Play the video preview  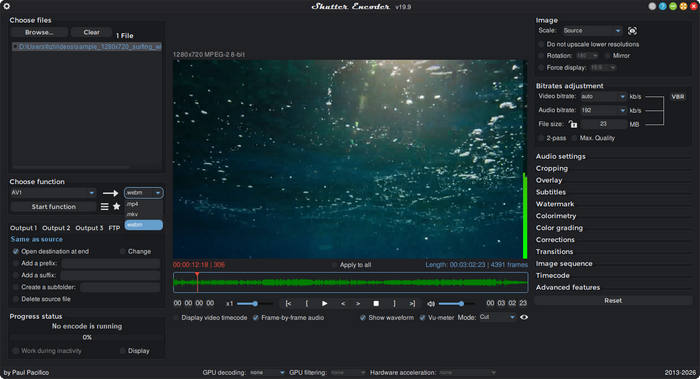click(x=325, y=304)
